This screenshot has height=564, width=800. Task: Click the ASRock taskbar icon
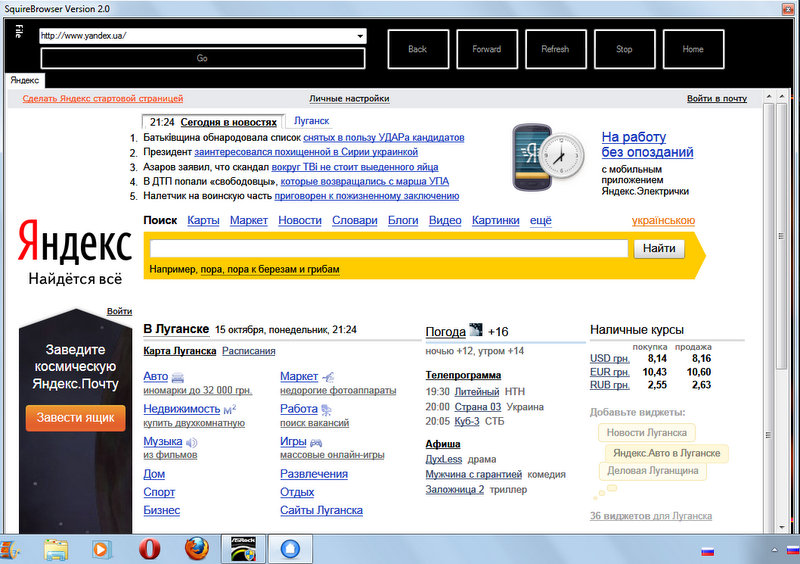tap(243, 549)
